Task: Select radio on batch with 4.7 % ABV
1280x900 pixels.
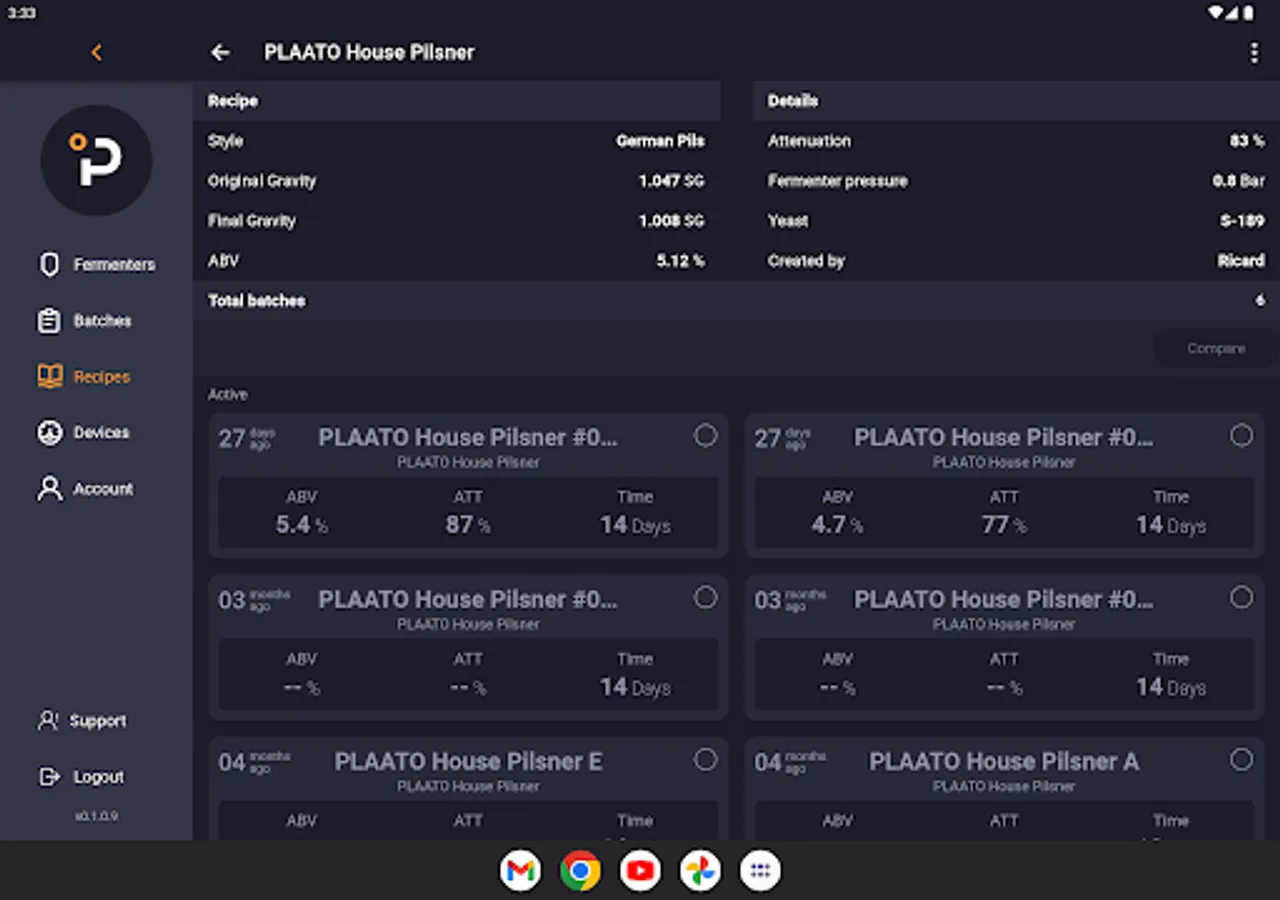Action: (x=1241, y=435)
